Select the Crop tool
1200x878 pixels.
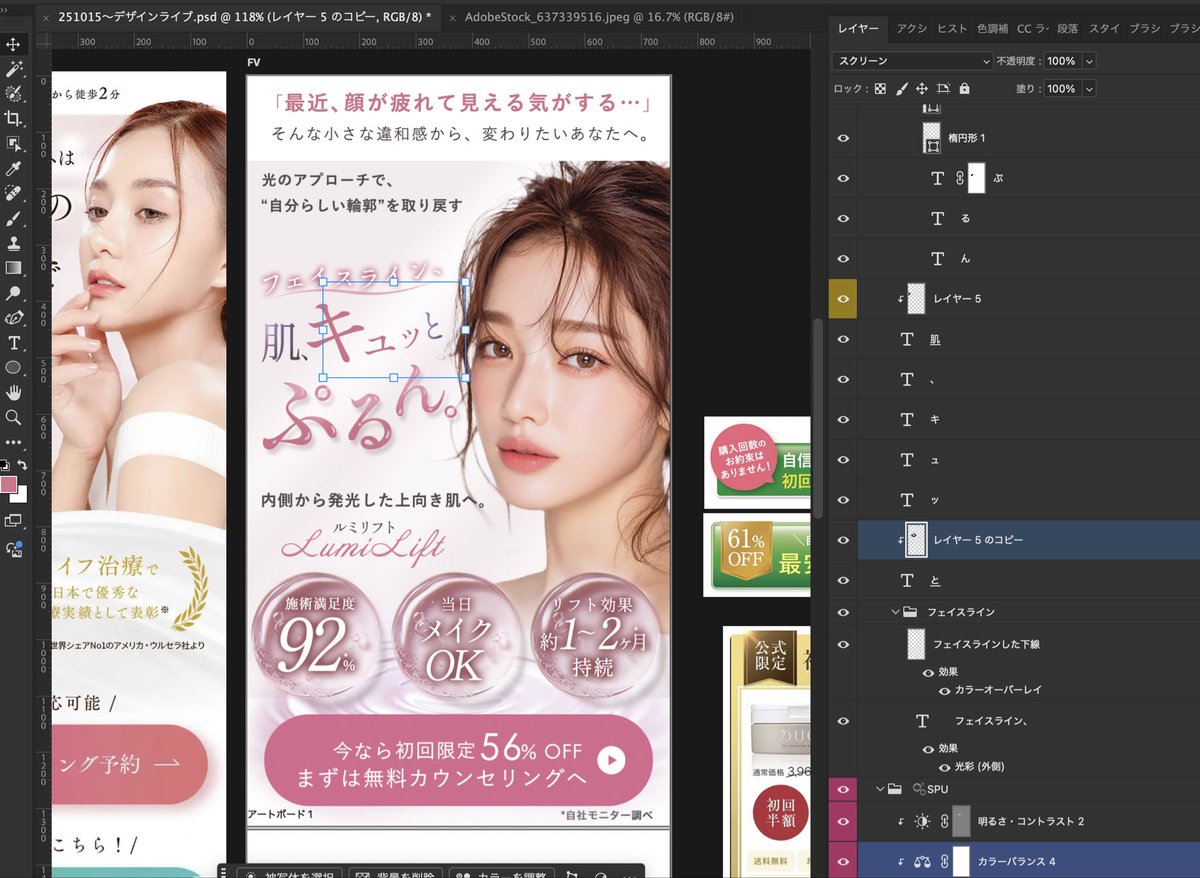(14, 119)
